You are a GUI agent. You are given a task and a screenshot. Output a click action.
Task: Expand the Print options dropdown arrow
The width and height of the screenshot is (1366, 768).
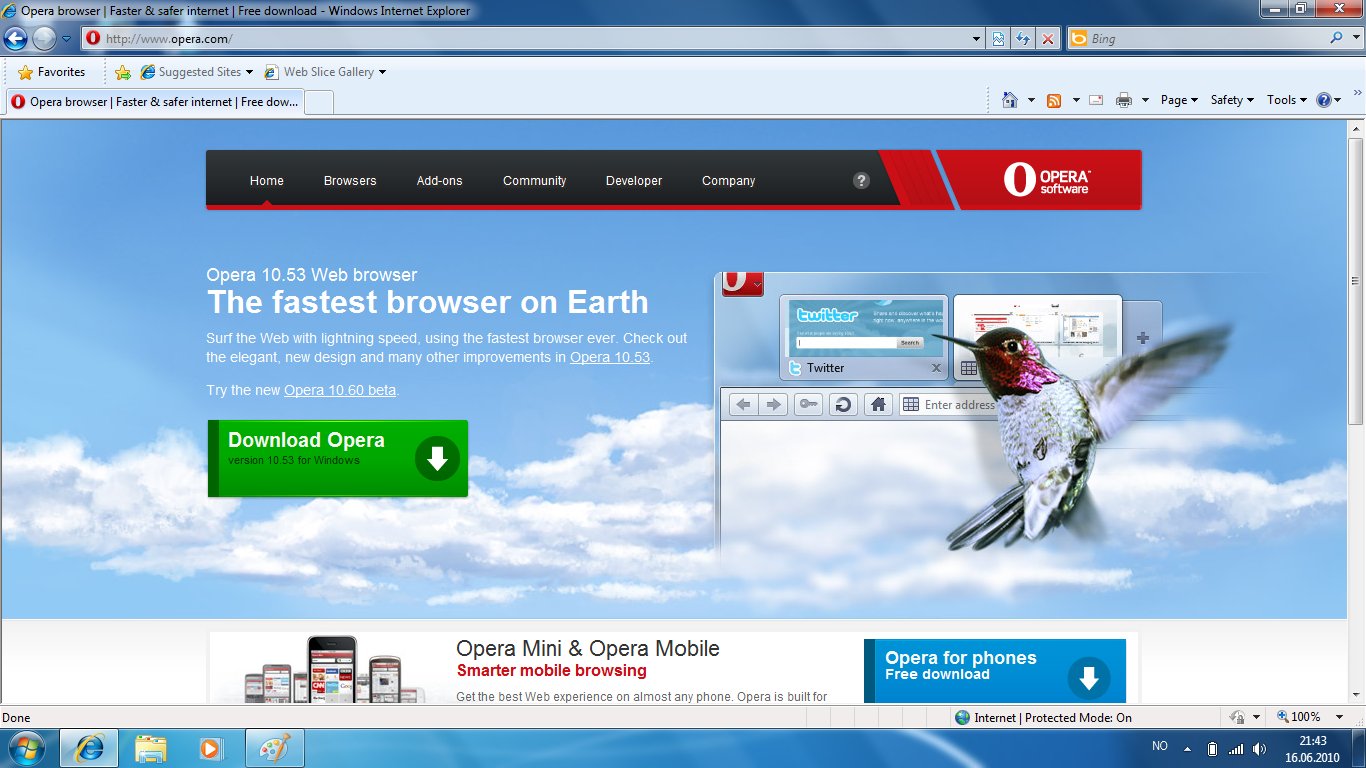(1145, 100)
